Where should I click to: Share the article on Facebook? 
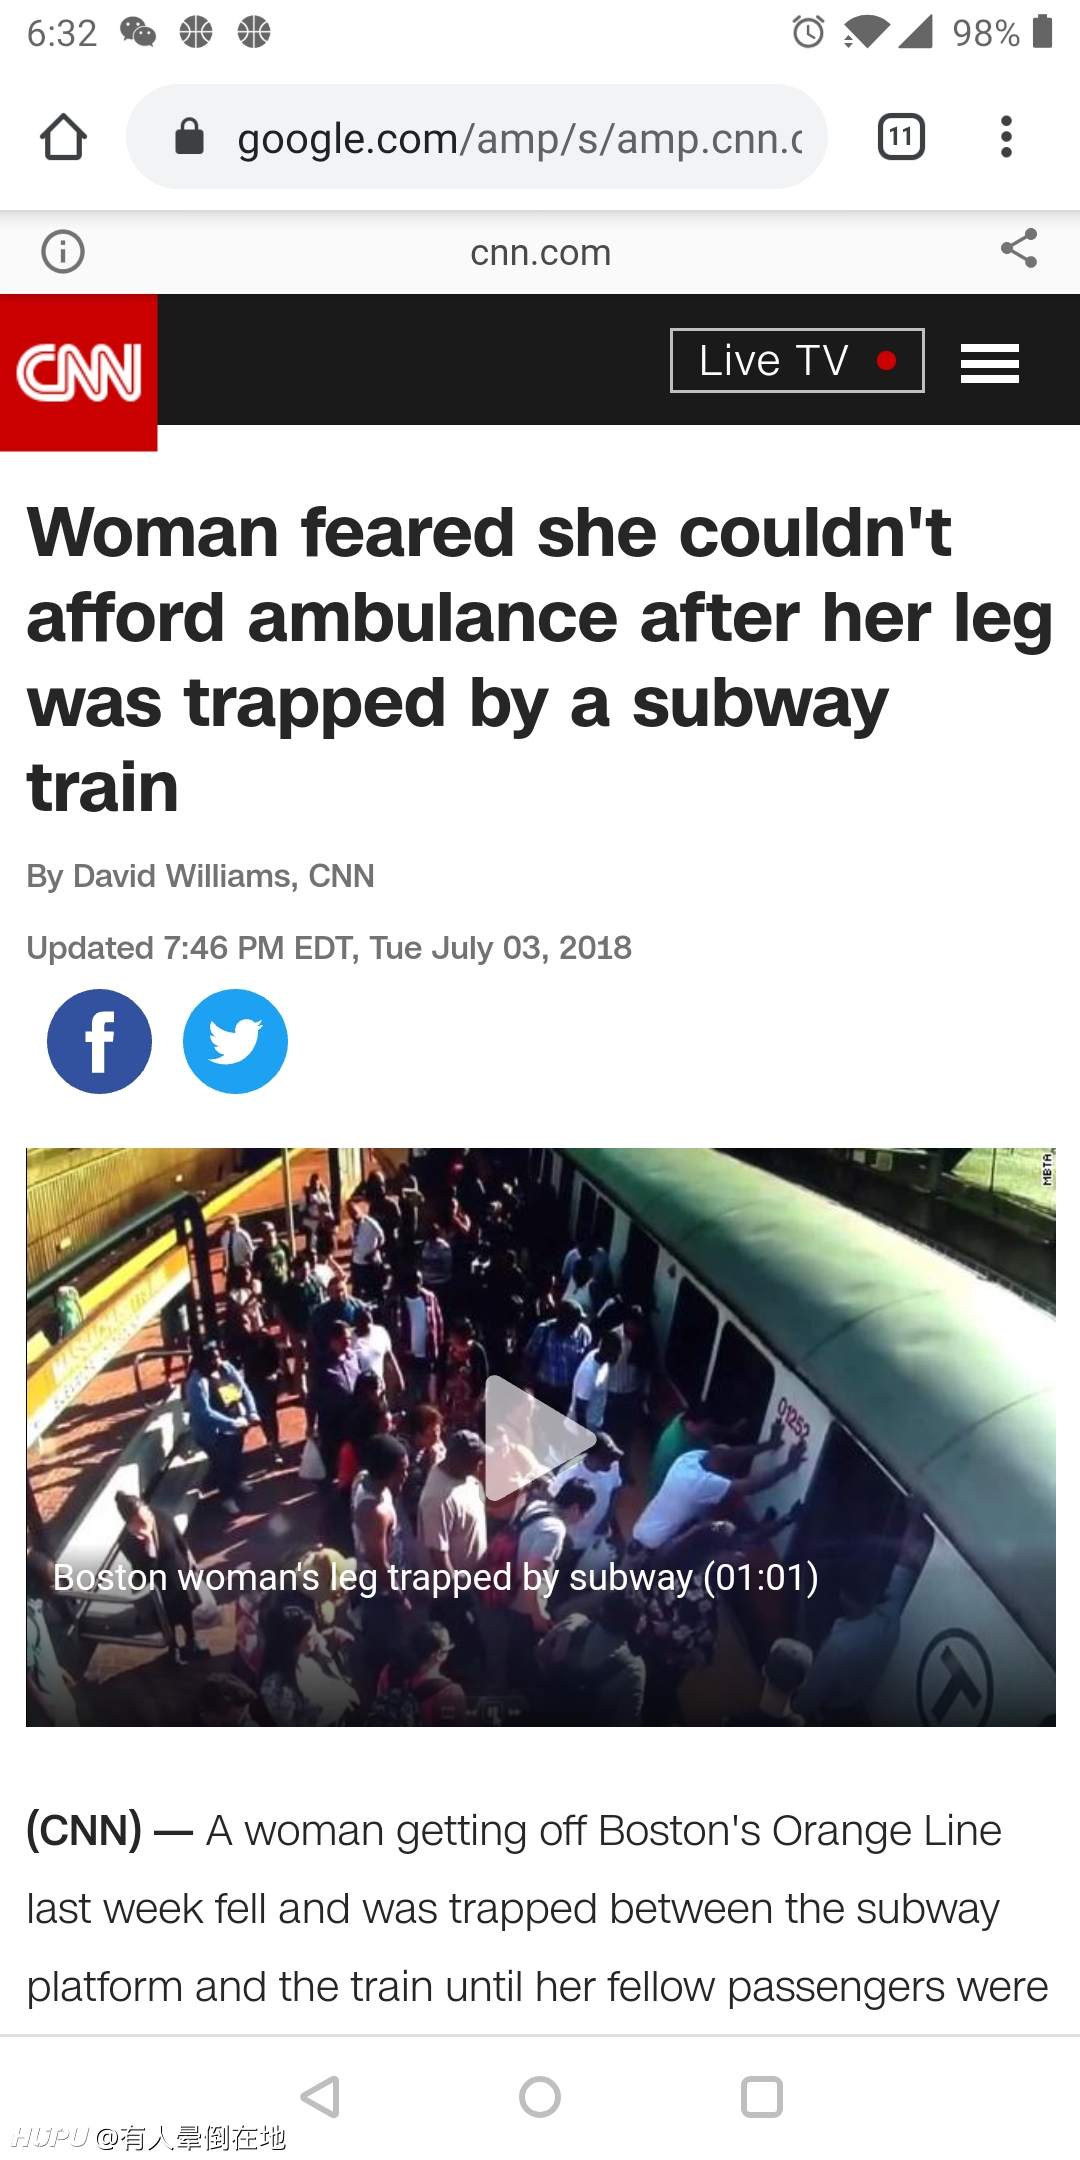(99, 1041)
